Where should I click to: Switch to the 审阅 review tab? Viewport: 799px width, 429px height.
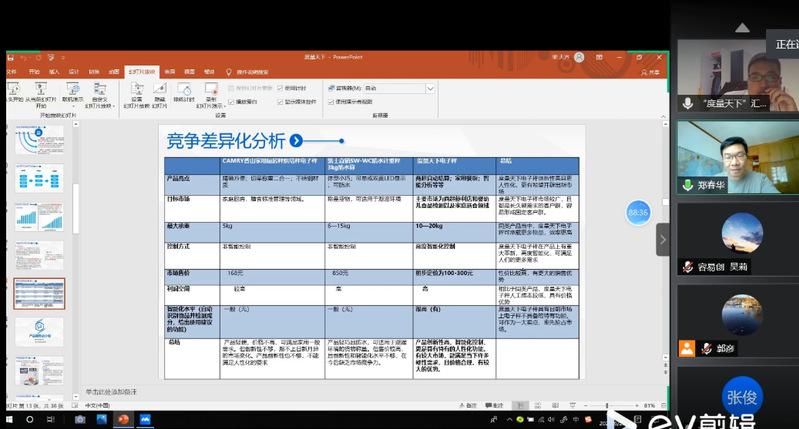coord(170,72)
